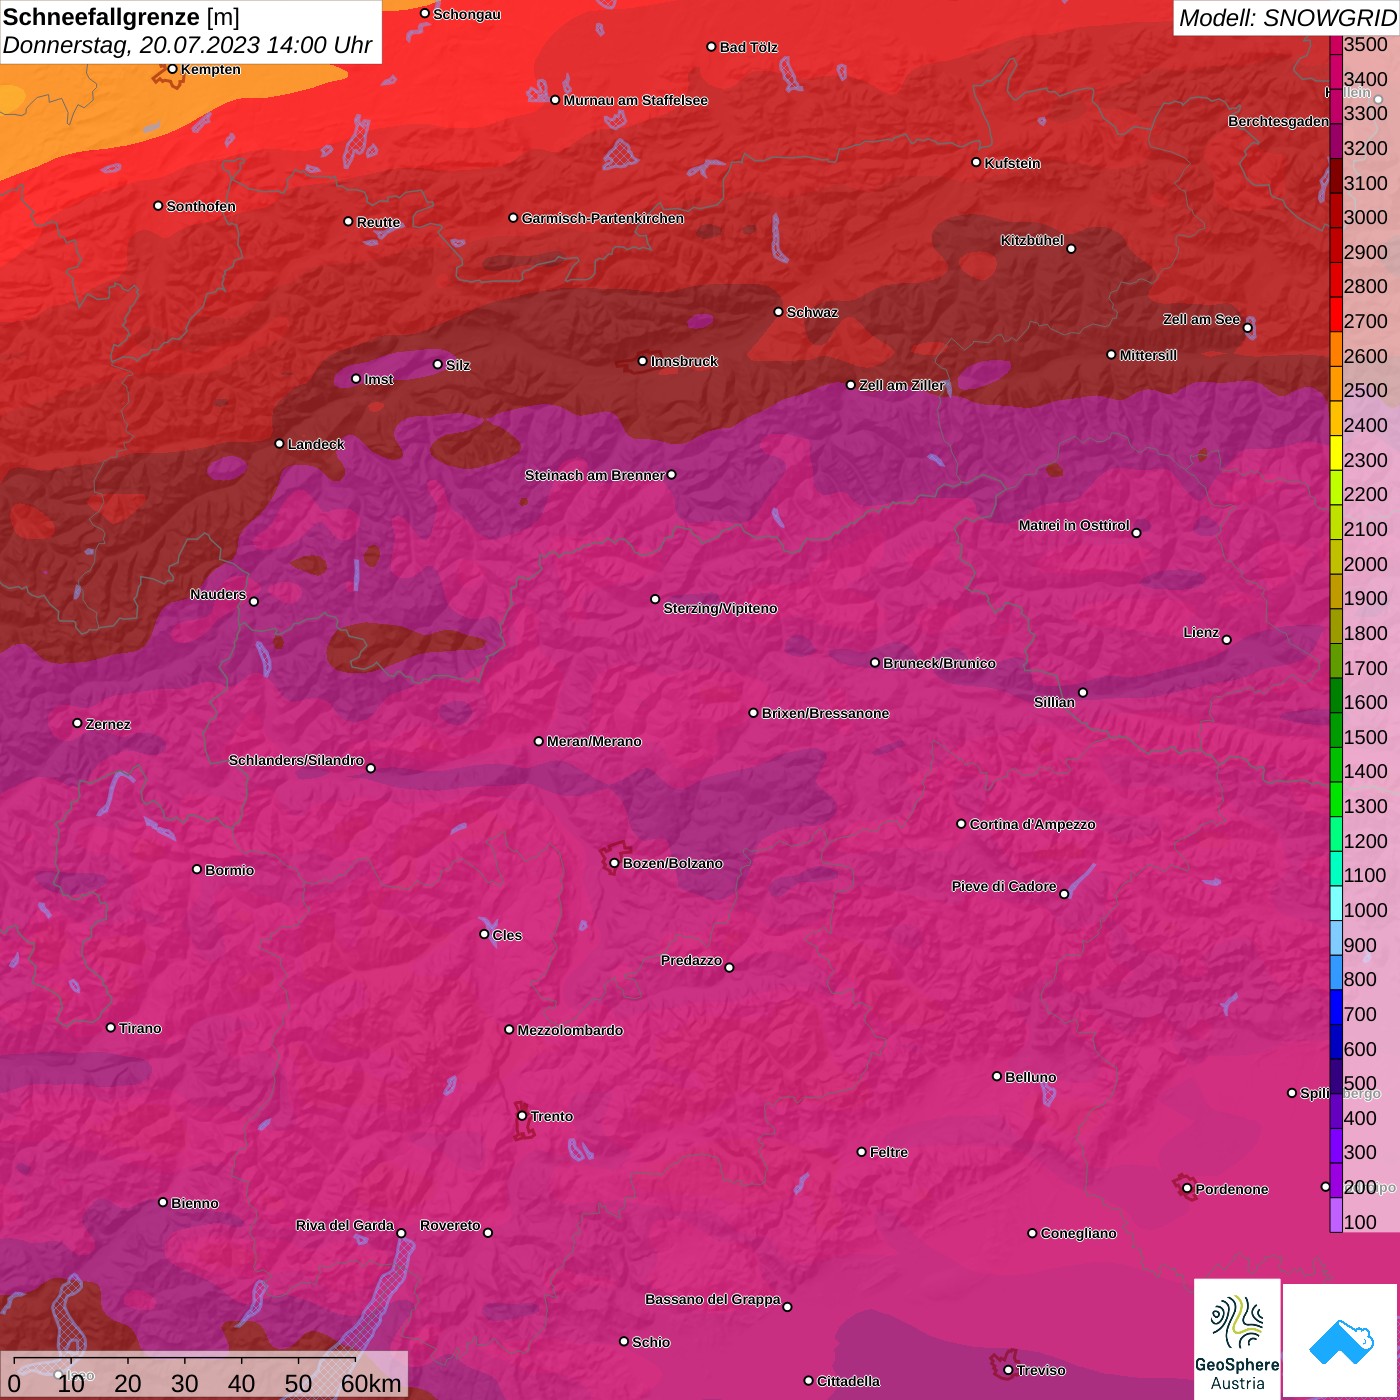Click the Pieve di Cadore label
The image size is (1400, 1400).
[x=1004, y=886]
